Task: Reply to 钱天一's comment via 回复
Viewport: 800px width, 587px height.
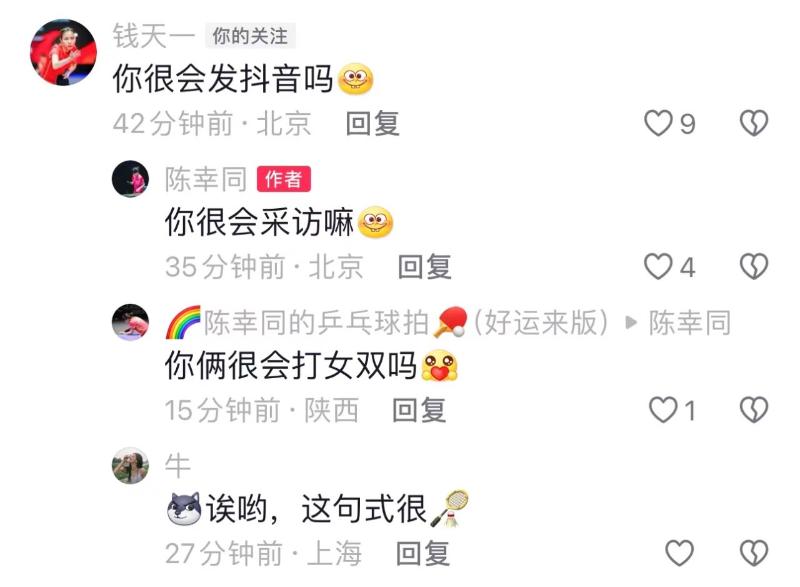Action: 372,123
